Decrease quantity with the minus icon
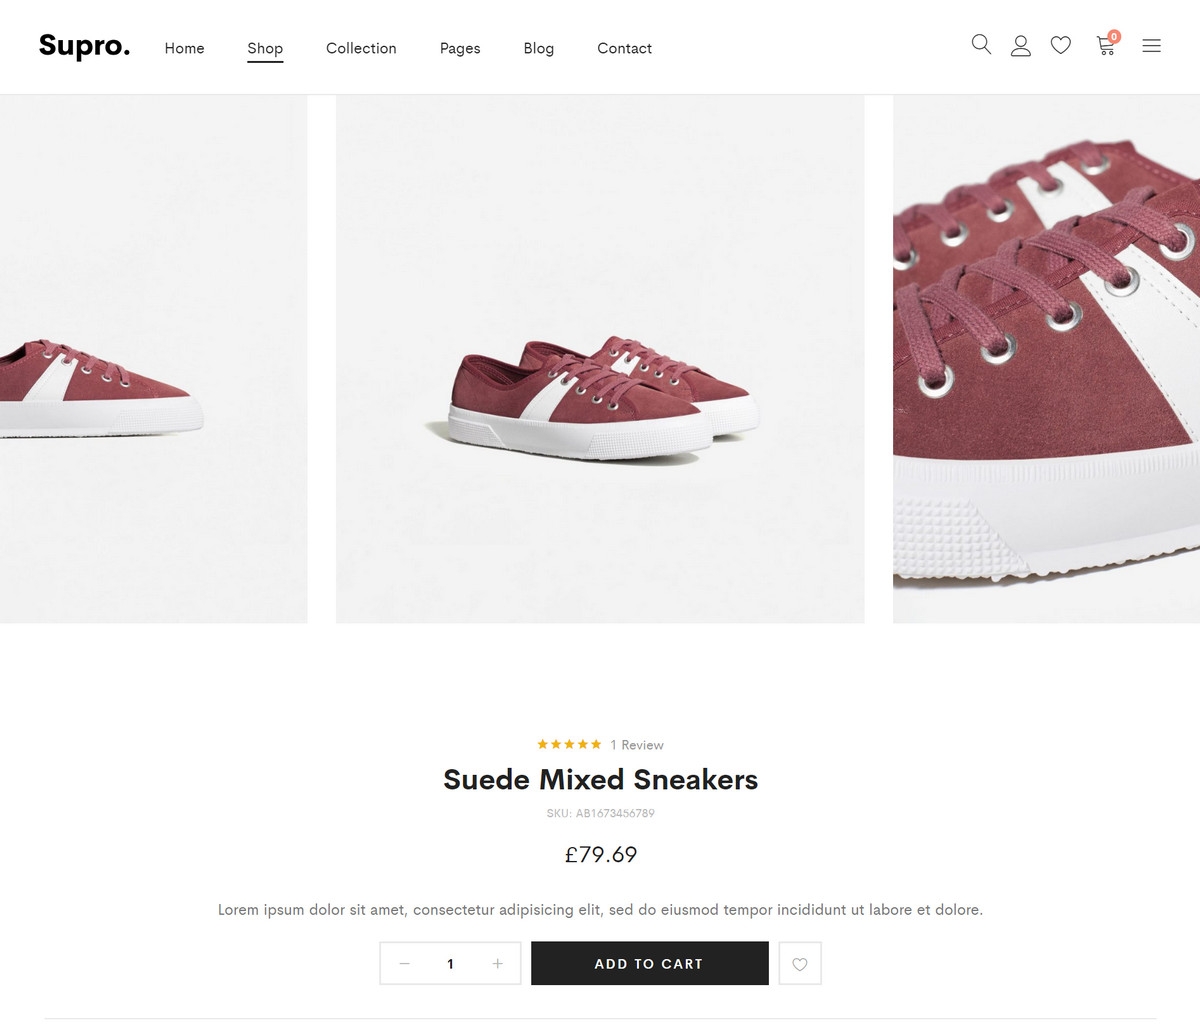 point(405,964)
